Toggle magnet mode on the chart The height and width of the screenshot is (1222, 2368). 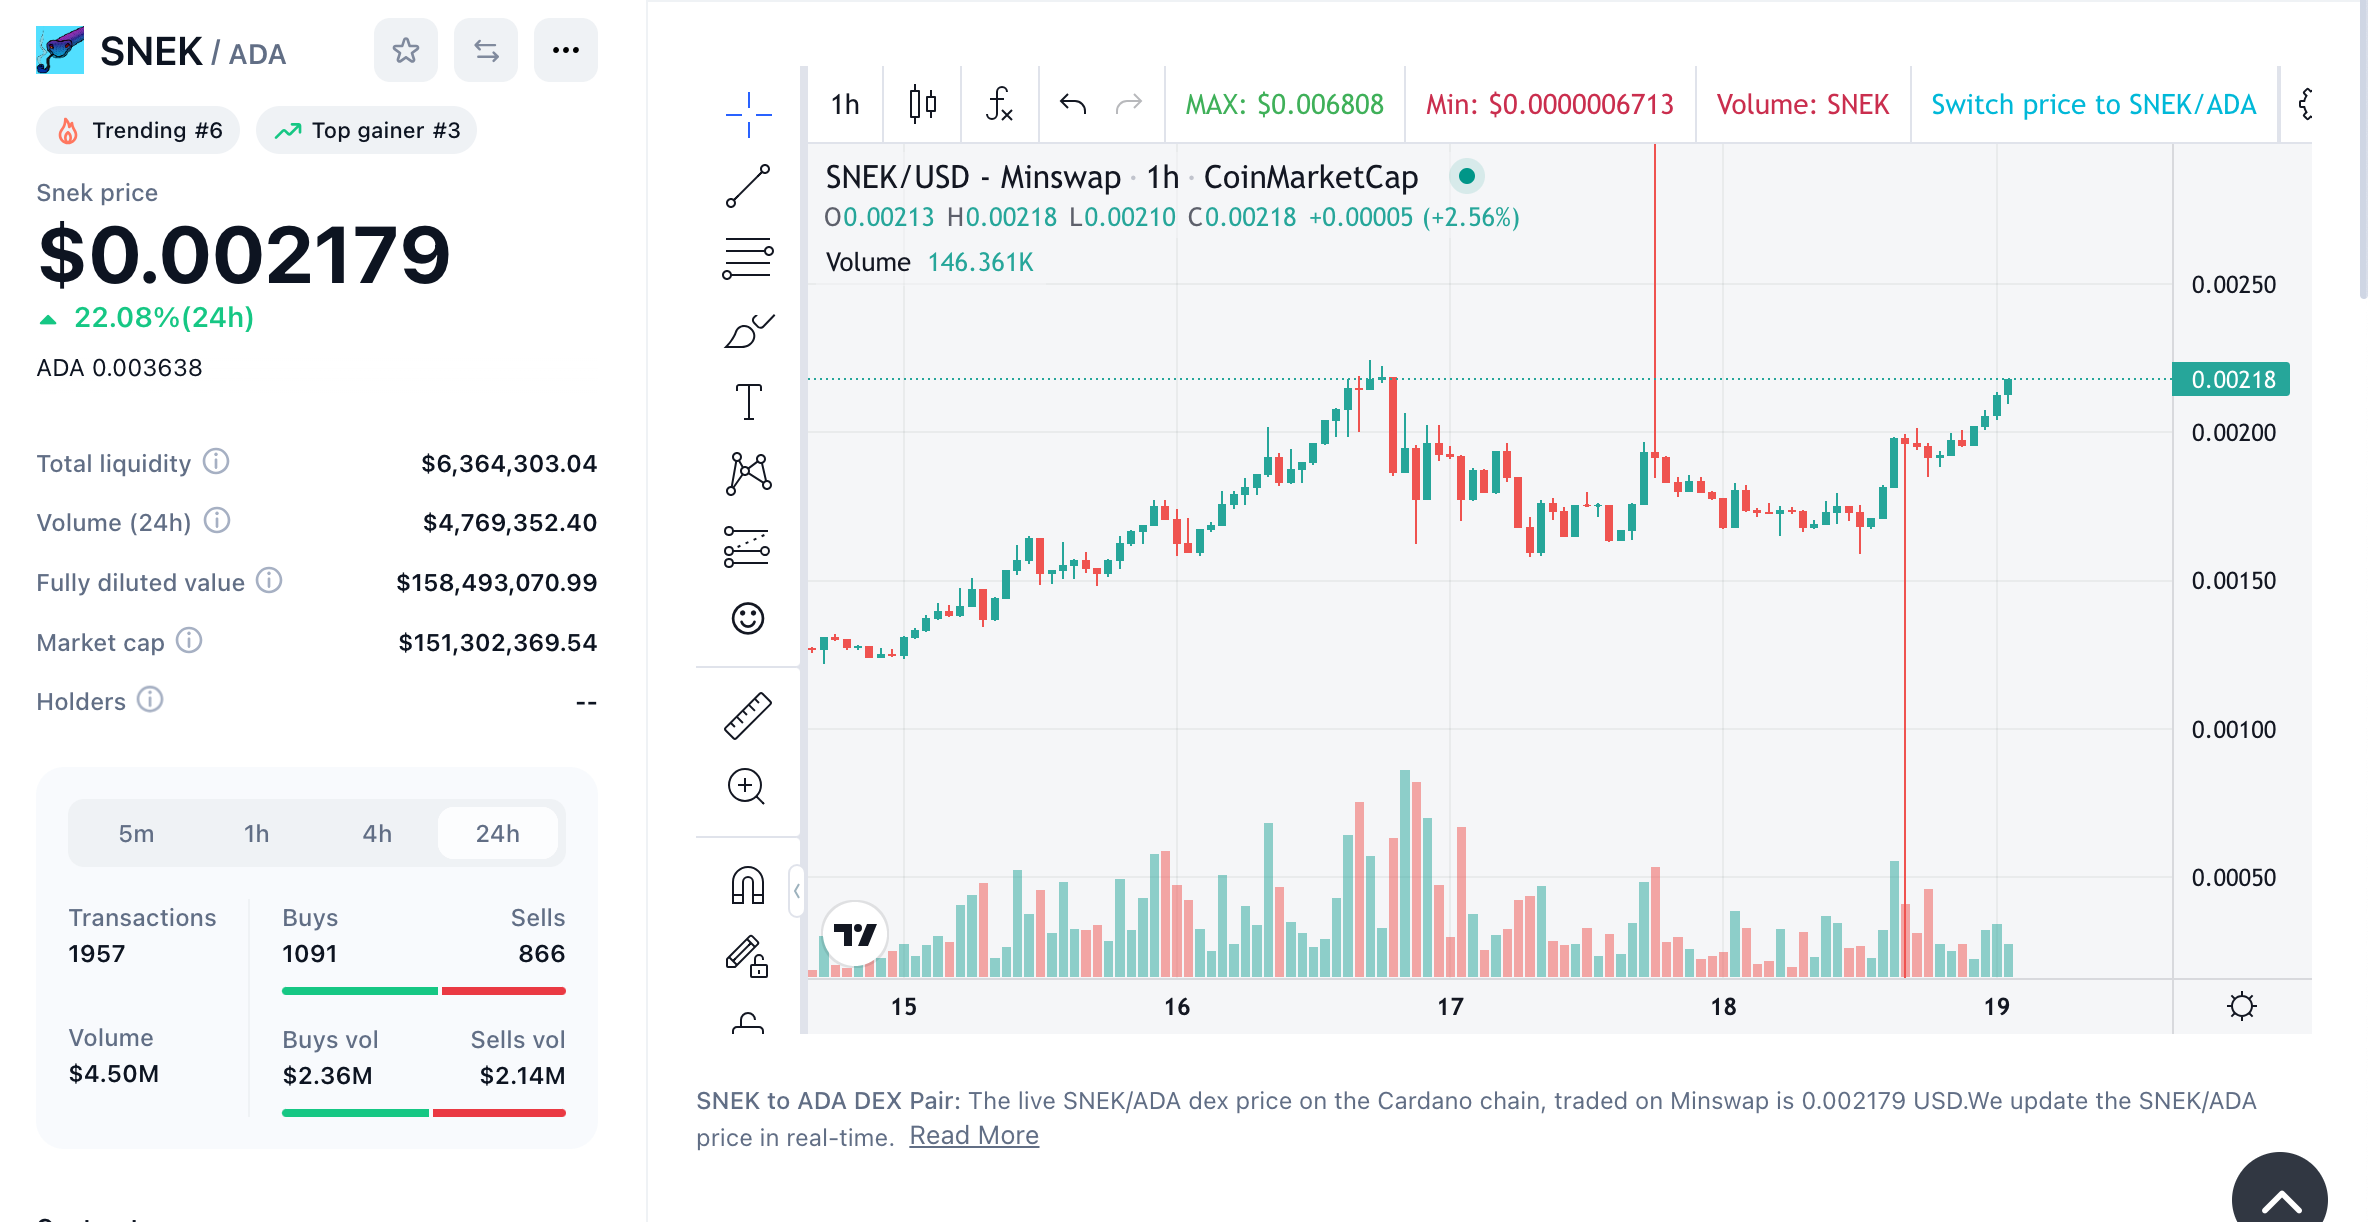748,885
